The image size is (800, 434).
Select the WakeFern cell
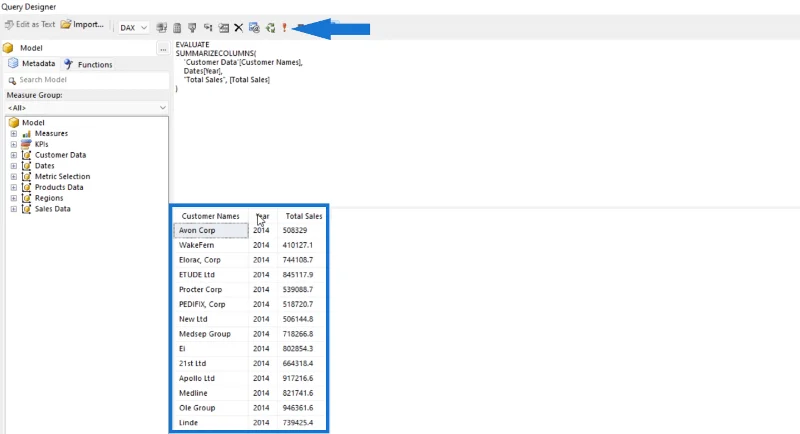click(x=211, y=245)
